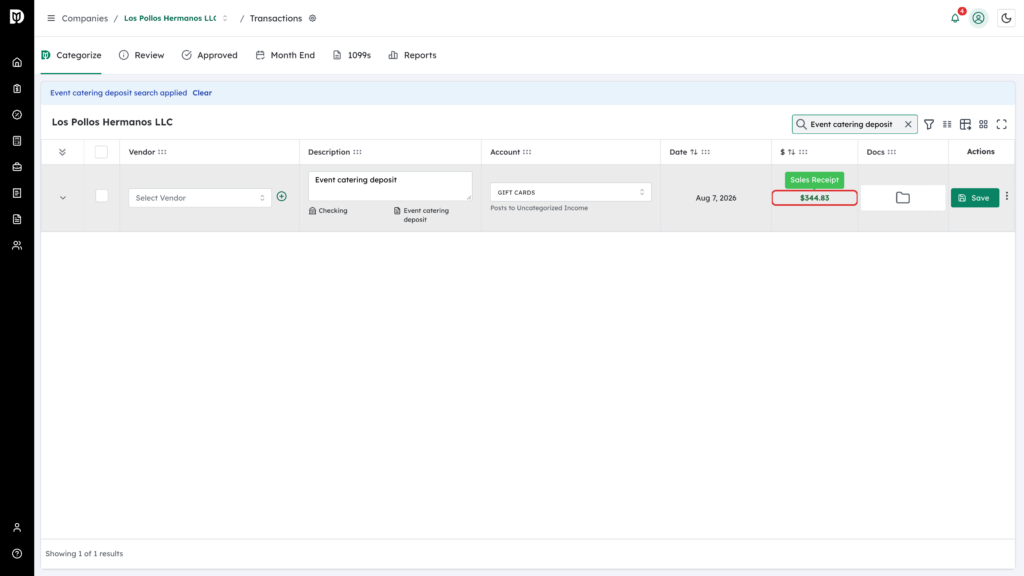Open the user profile avatar
Viewport: 1024px width, 576px height.
[978, 18]
